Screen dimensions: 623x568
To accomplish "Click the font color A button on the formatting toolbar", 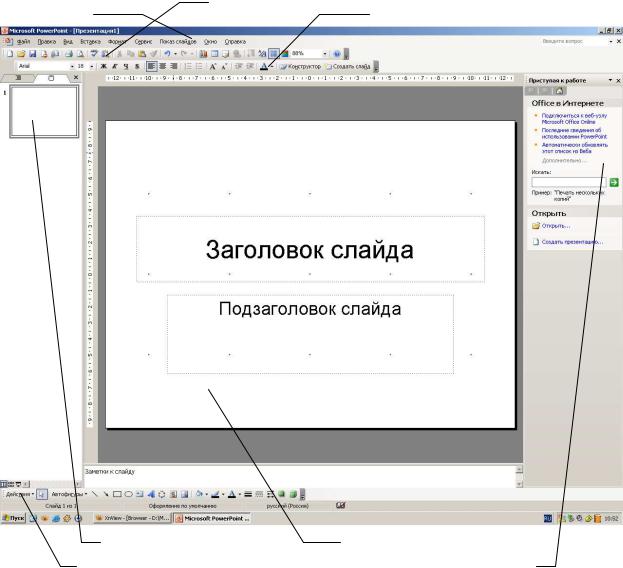I will point(264,66).
